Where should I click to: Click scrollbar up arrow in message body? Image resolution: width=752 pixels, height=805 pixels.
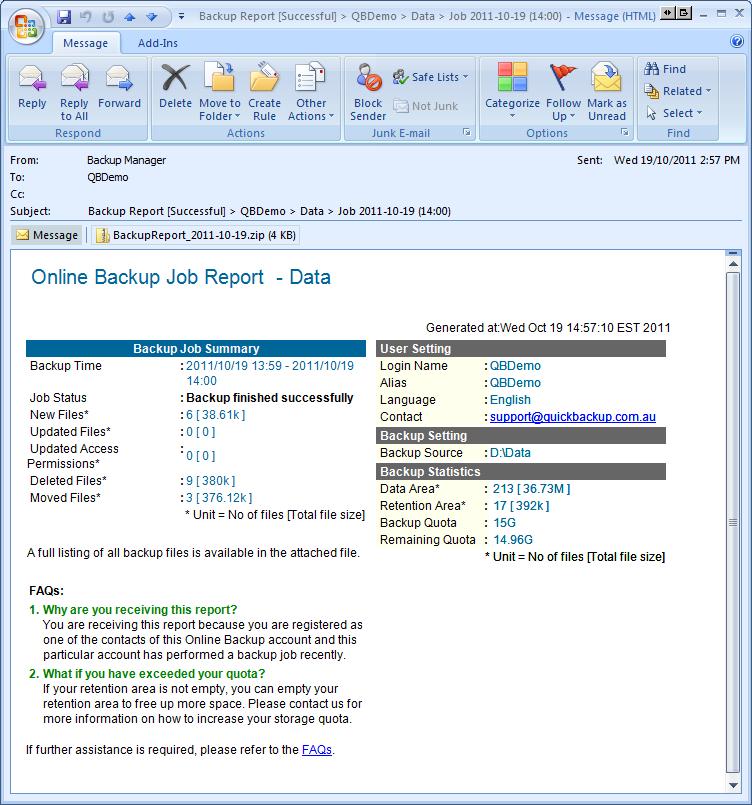tap(734, 264)
